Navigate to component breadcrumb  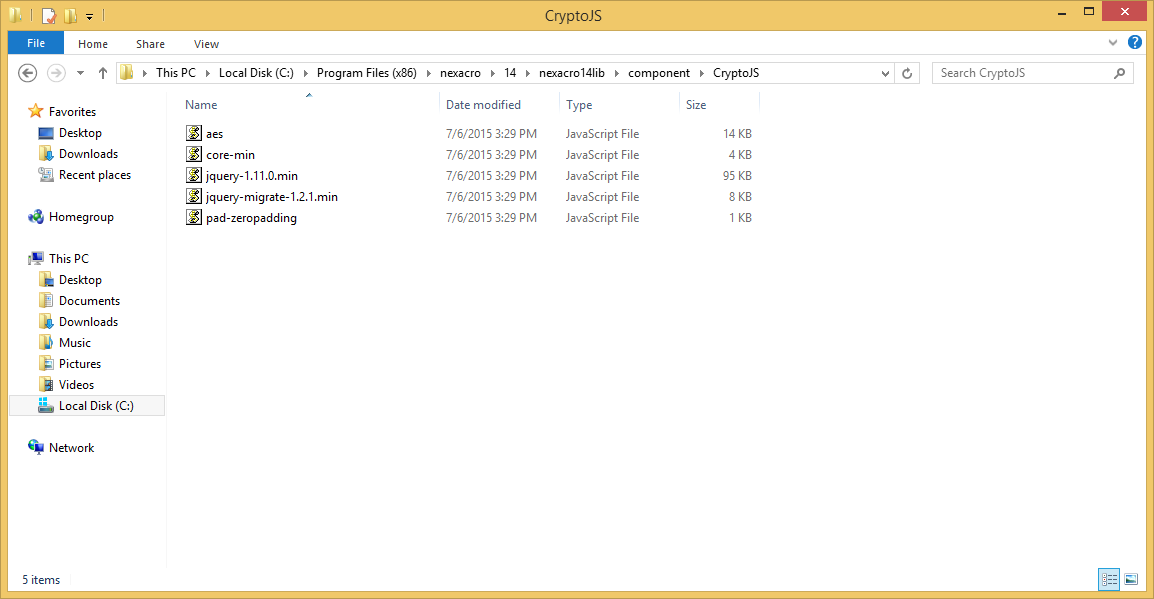coord(659,73)
